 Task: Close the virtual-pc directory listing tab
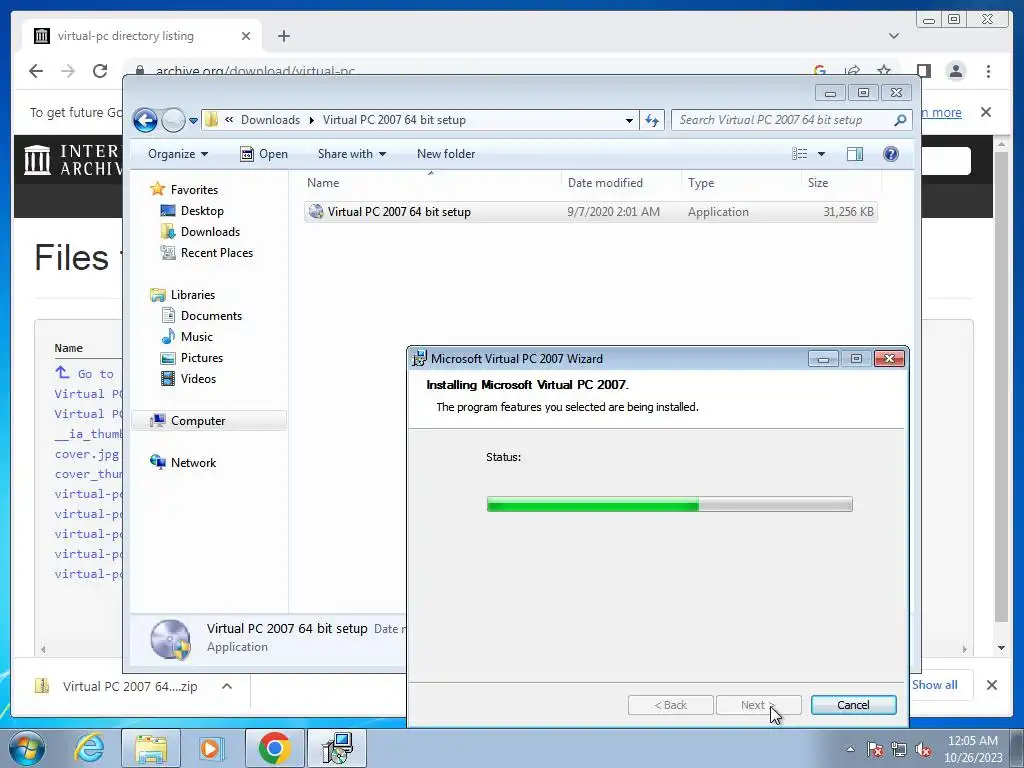246,36
